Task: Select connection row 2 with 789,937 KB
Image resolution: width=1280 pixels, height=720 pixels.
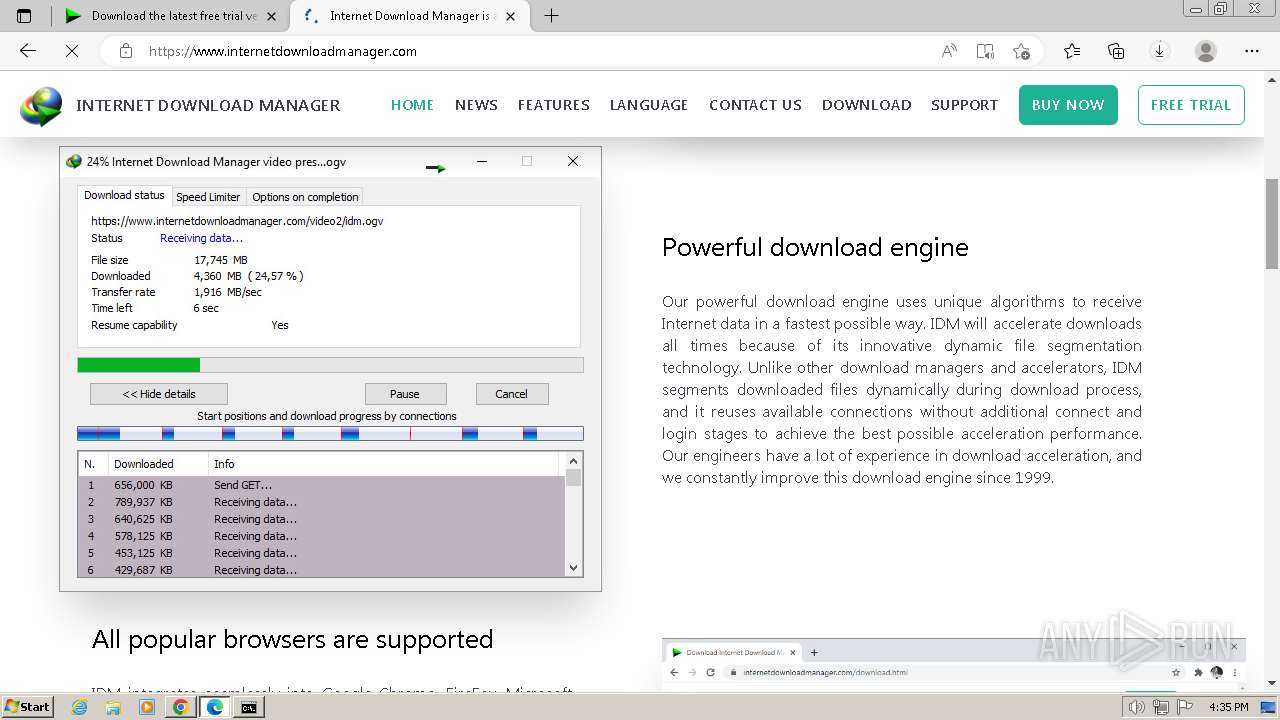Action: [321, 502]
